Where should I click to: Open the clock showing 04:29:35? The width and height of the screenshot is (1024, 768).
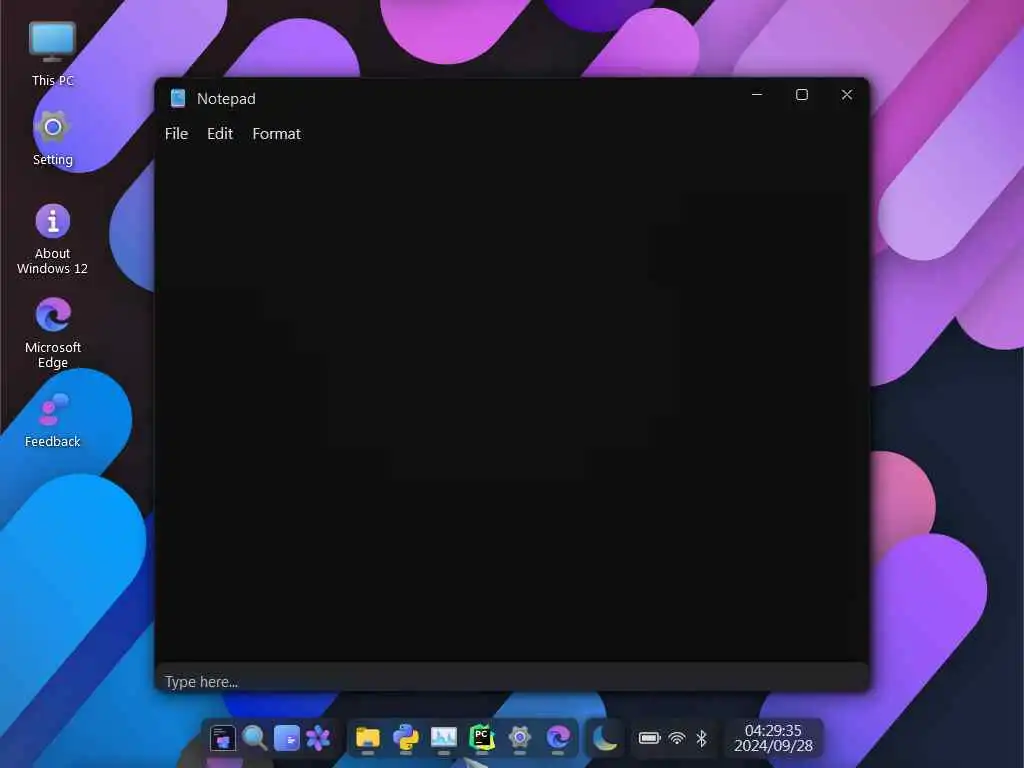point(773,738)
